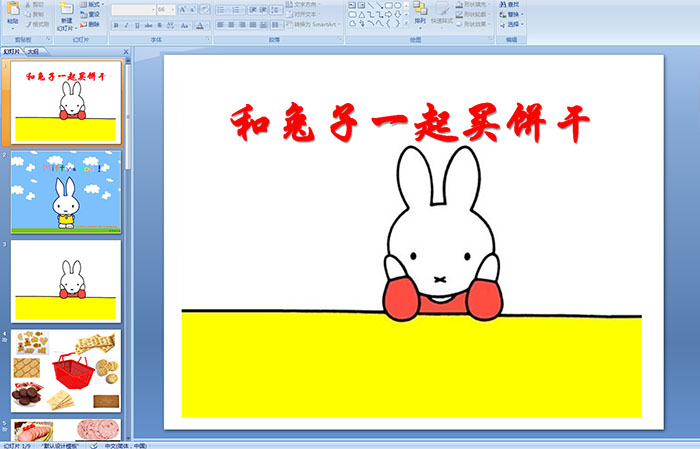Click the Arrange (排列) icon
Screen dimensions: 700x449
pos(420,9)
